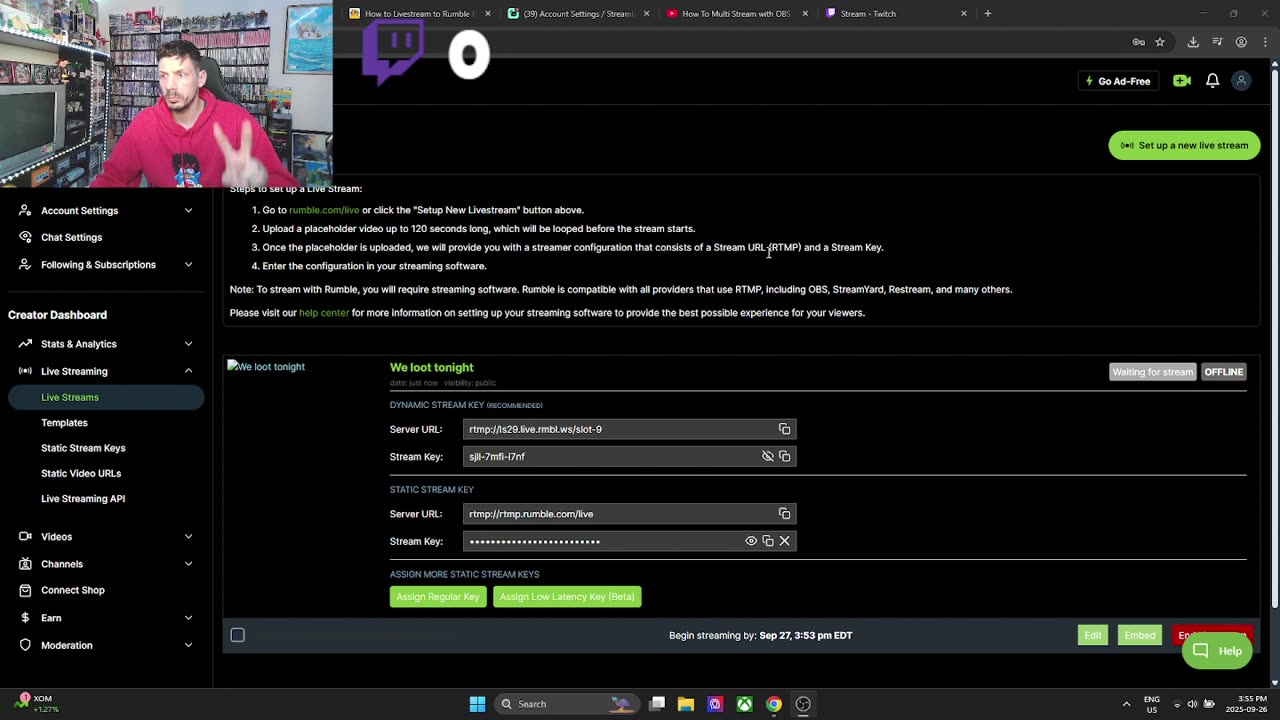Click Assign Regular Key button
The height and width of the screenshot is (720, 1280).
click(438, 597)
